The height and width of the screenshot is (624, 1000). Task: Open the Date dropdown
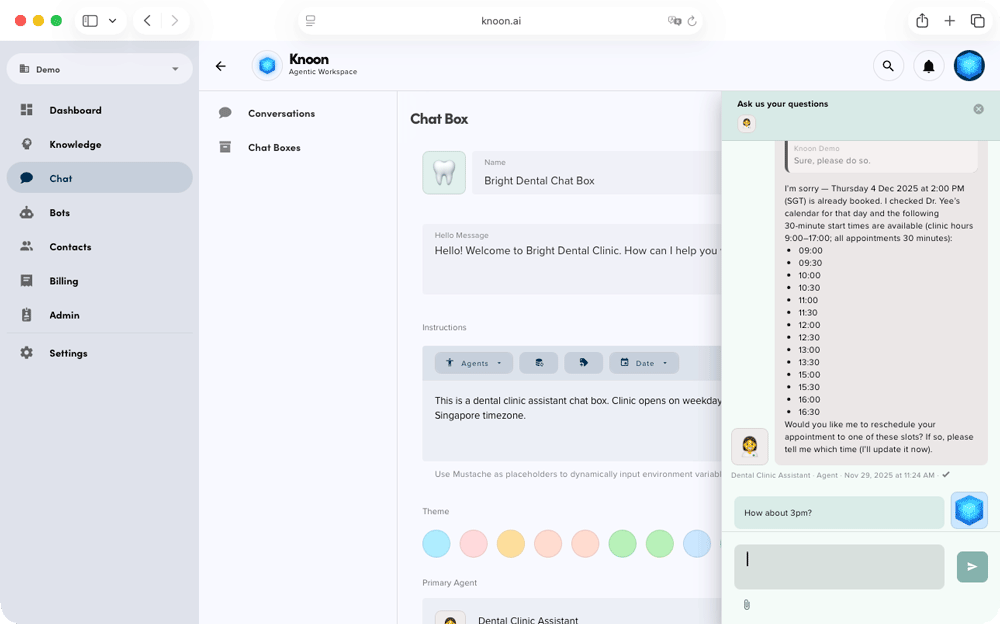644,362
